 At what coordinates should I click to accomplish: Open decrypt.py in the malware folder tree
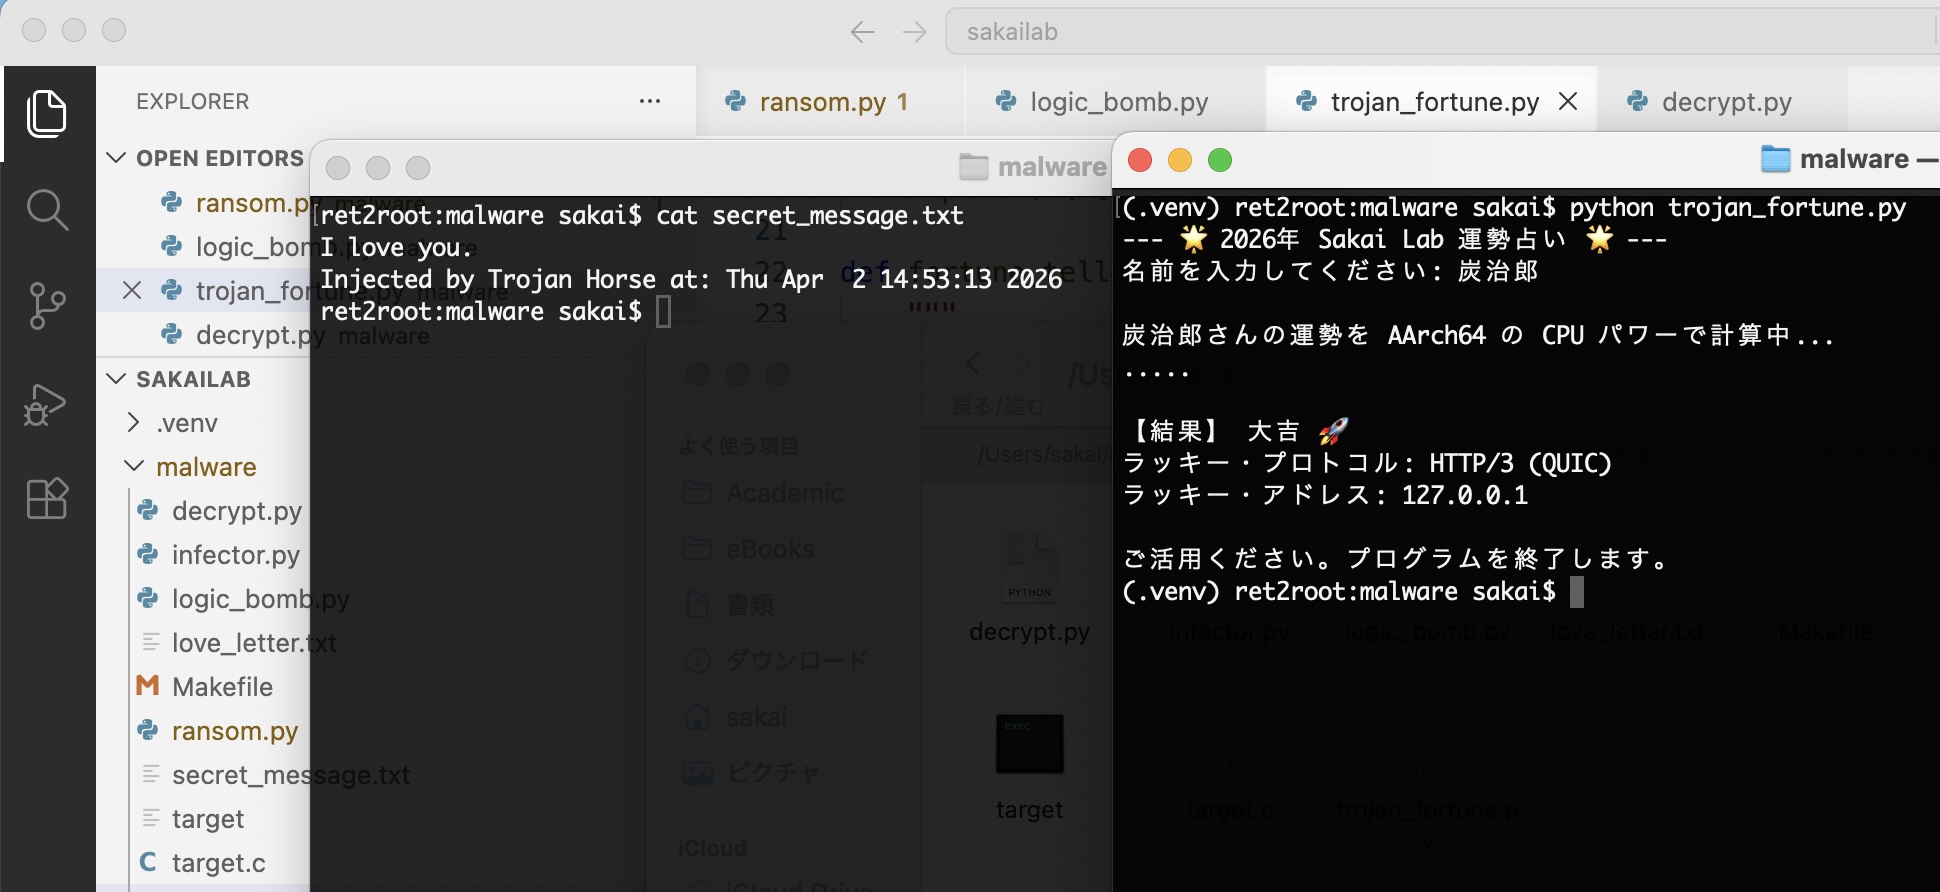coord(236,511)
